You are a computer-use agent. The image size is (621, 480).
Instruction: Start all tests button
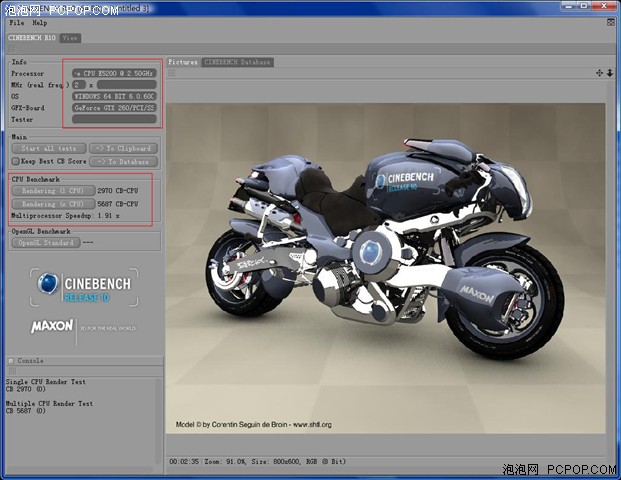coord(49,149)
